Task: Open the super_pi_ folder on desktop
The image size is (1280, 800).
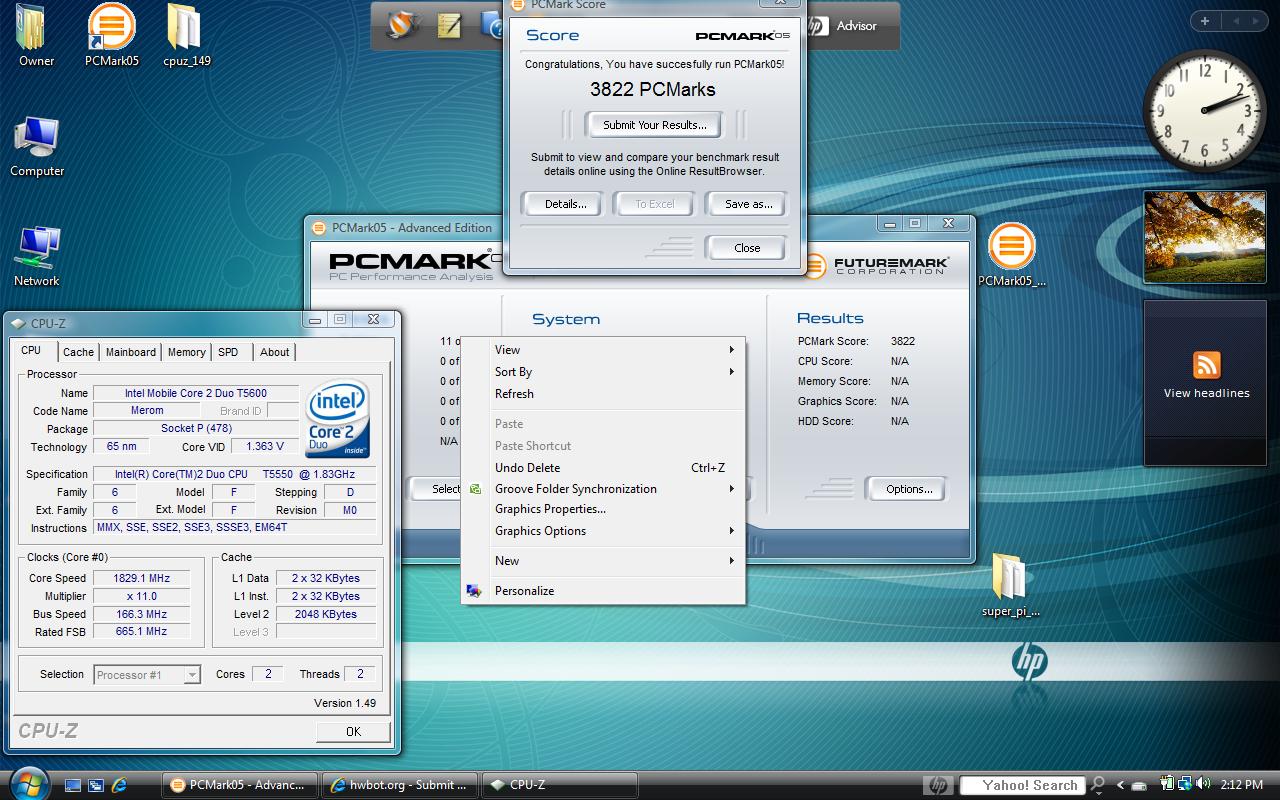Action: (x=1010, y=585)
